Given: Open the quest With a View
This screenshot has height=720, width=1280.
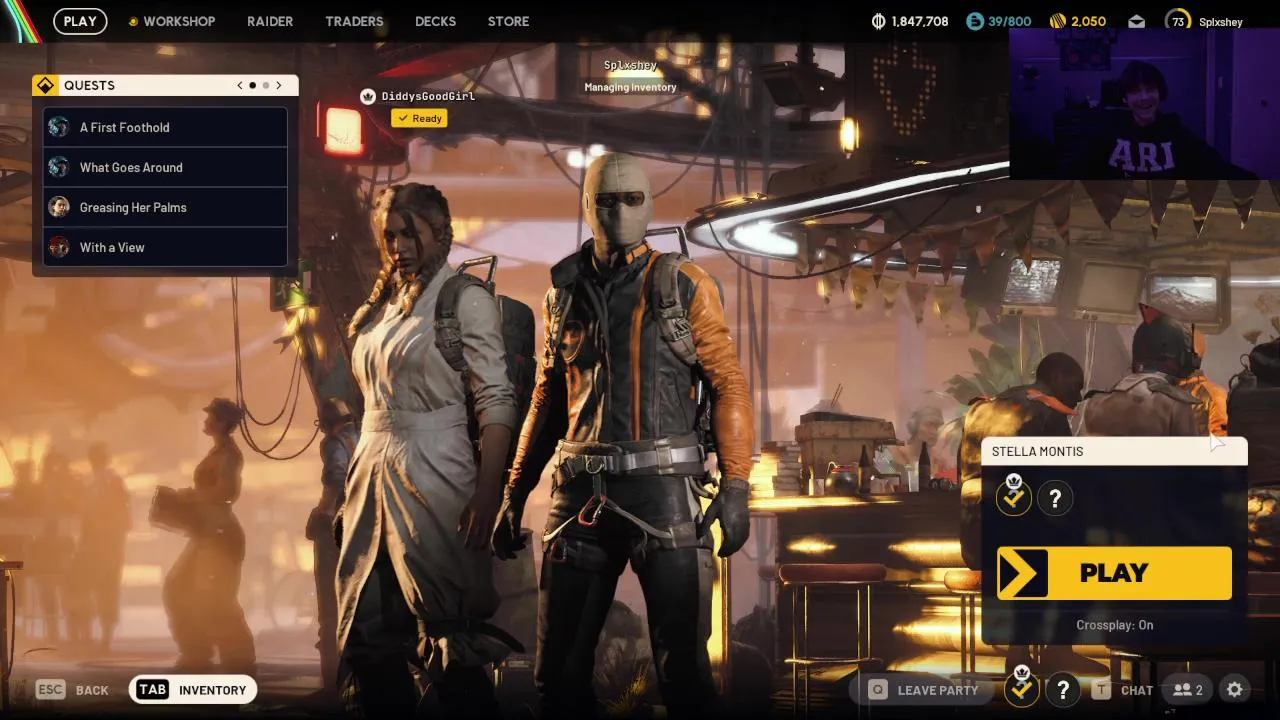Looking at the screenshot, I should (165, 247).
